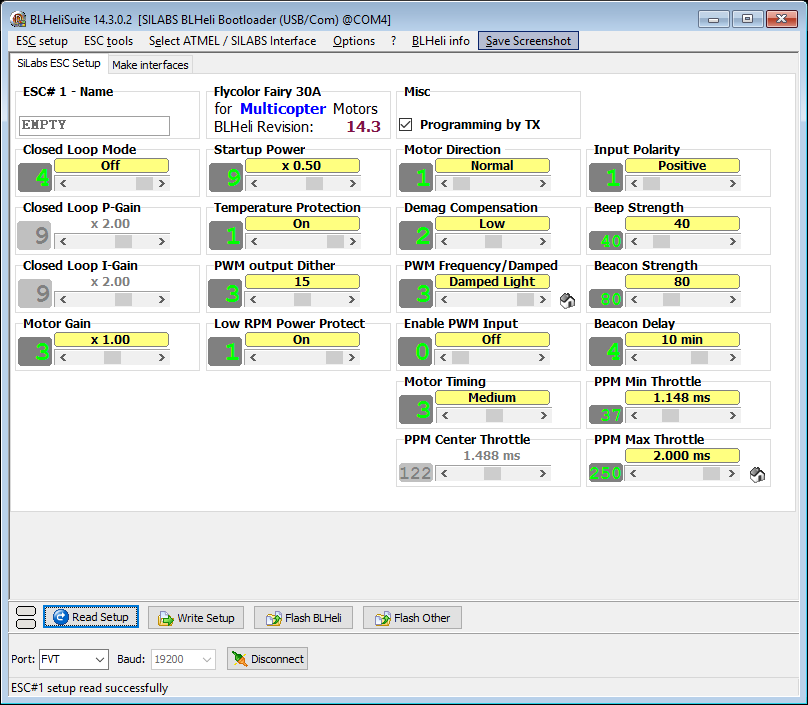Click the BLHeliSuite app icon in title bar
808x705 pixels.
[18, 19]
